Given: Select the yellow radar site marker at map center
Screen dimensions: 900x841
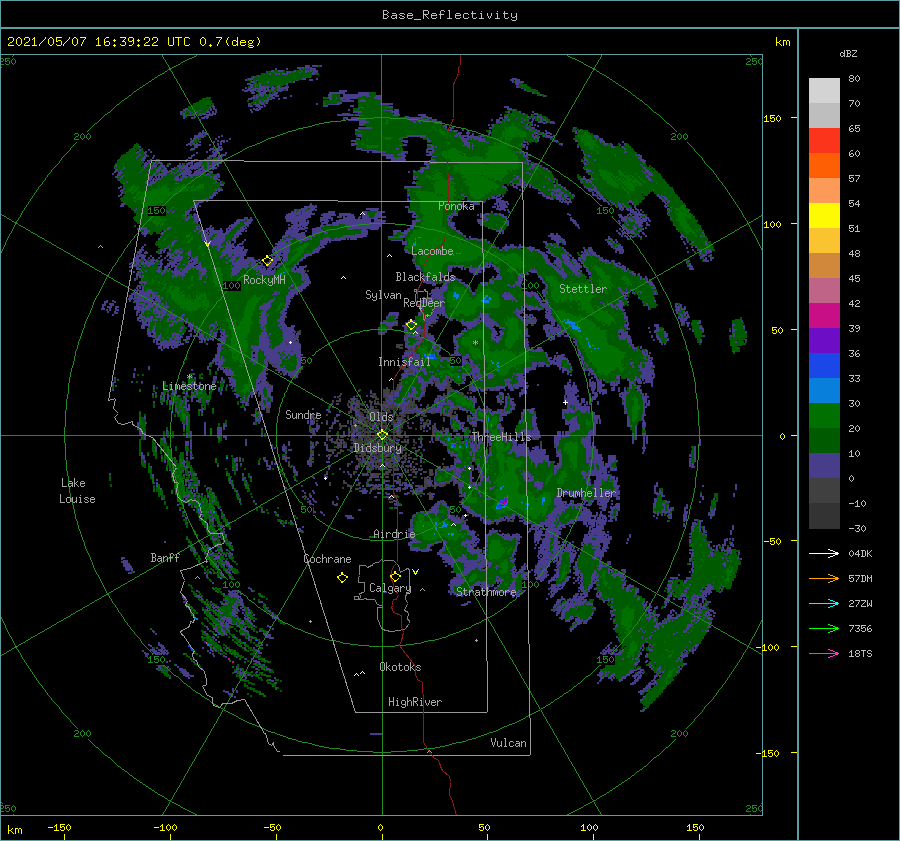Looking at the screenshot, I should pos(382,435).
